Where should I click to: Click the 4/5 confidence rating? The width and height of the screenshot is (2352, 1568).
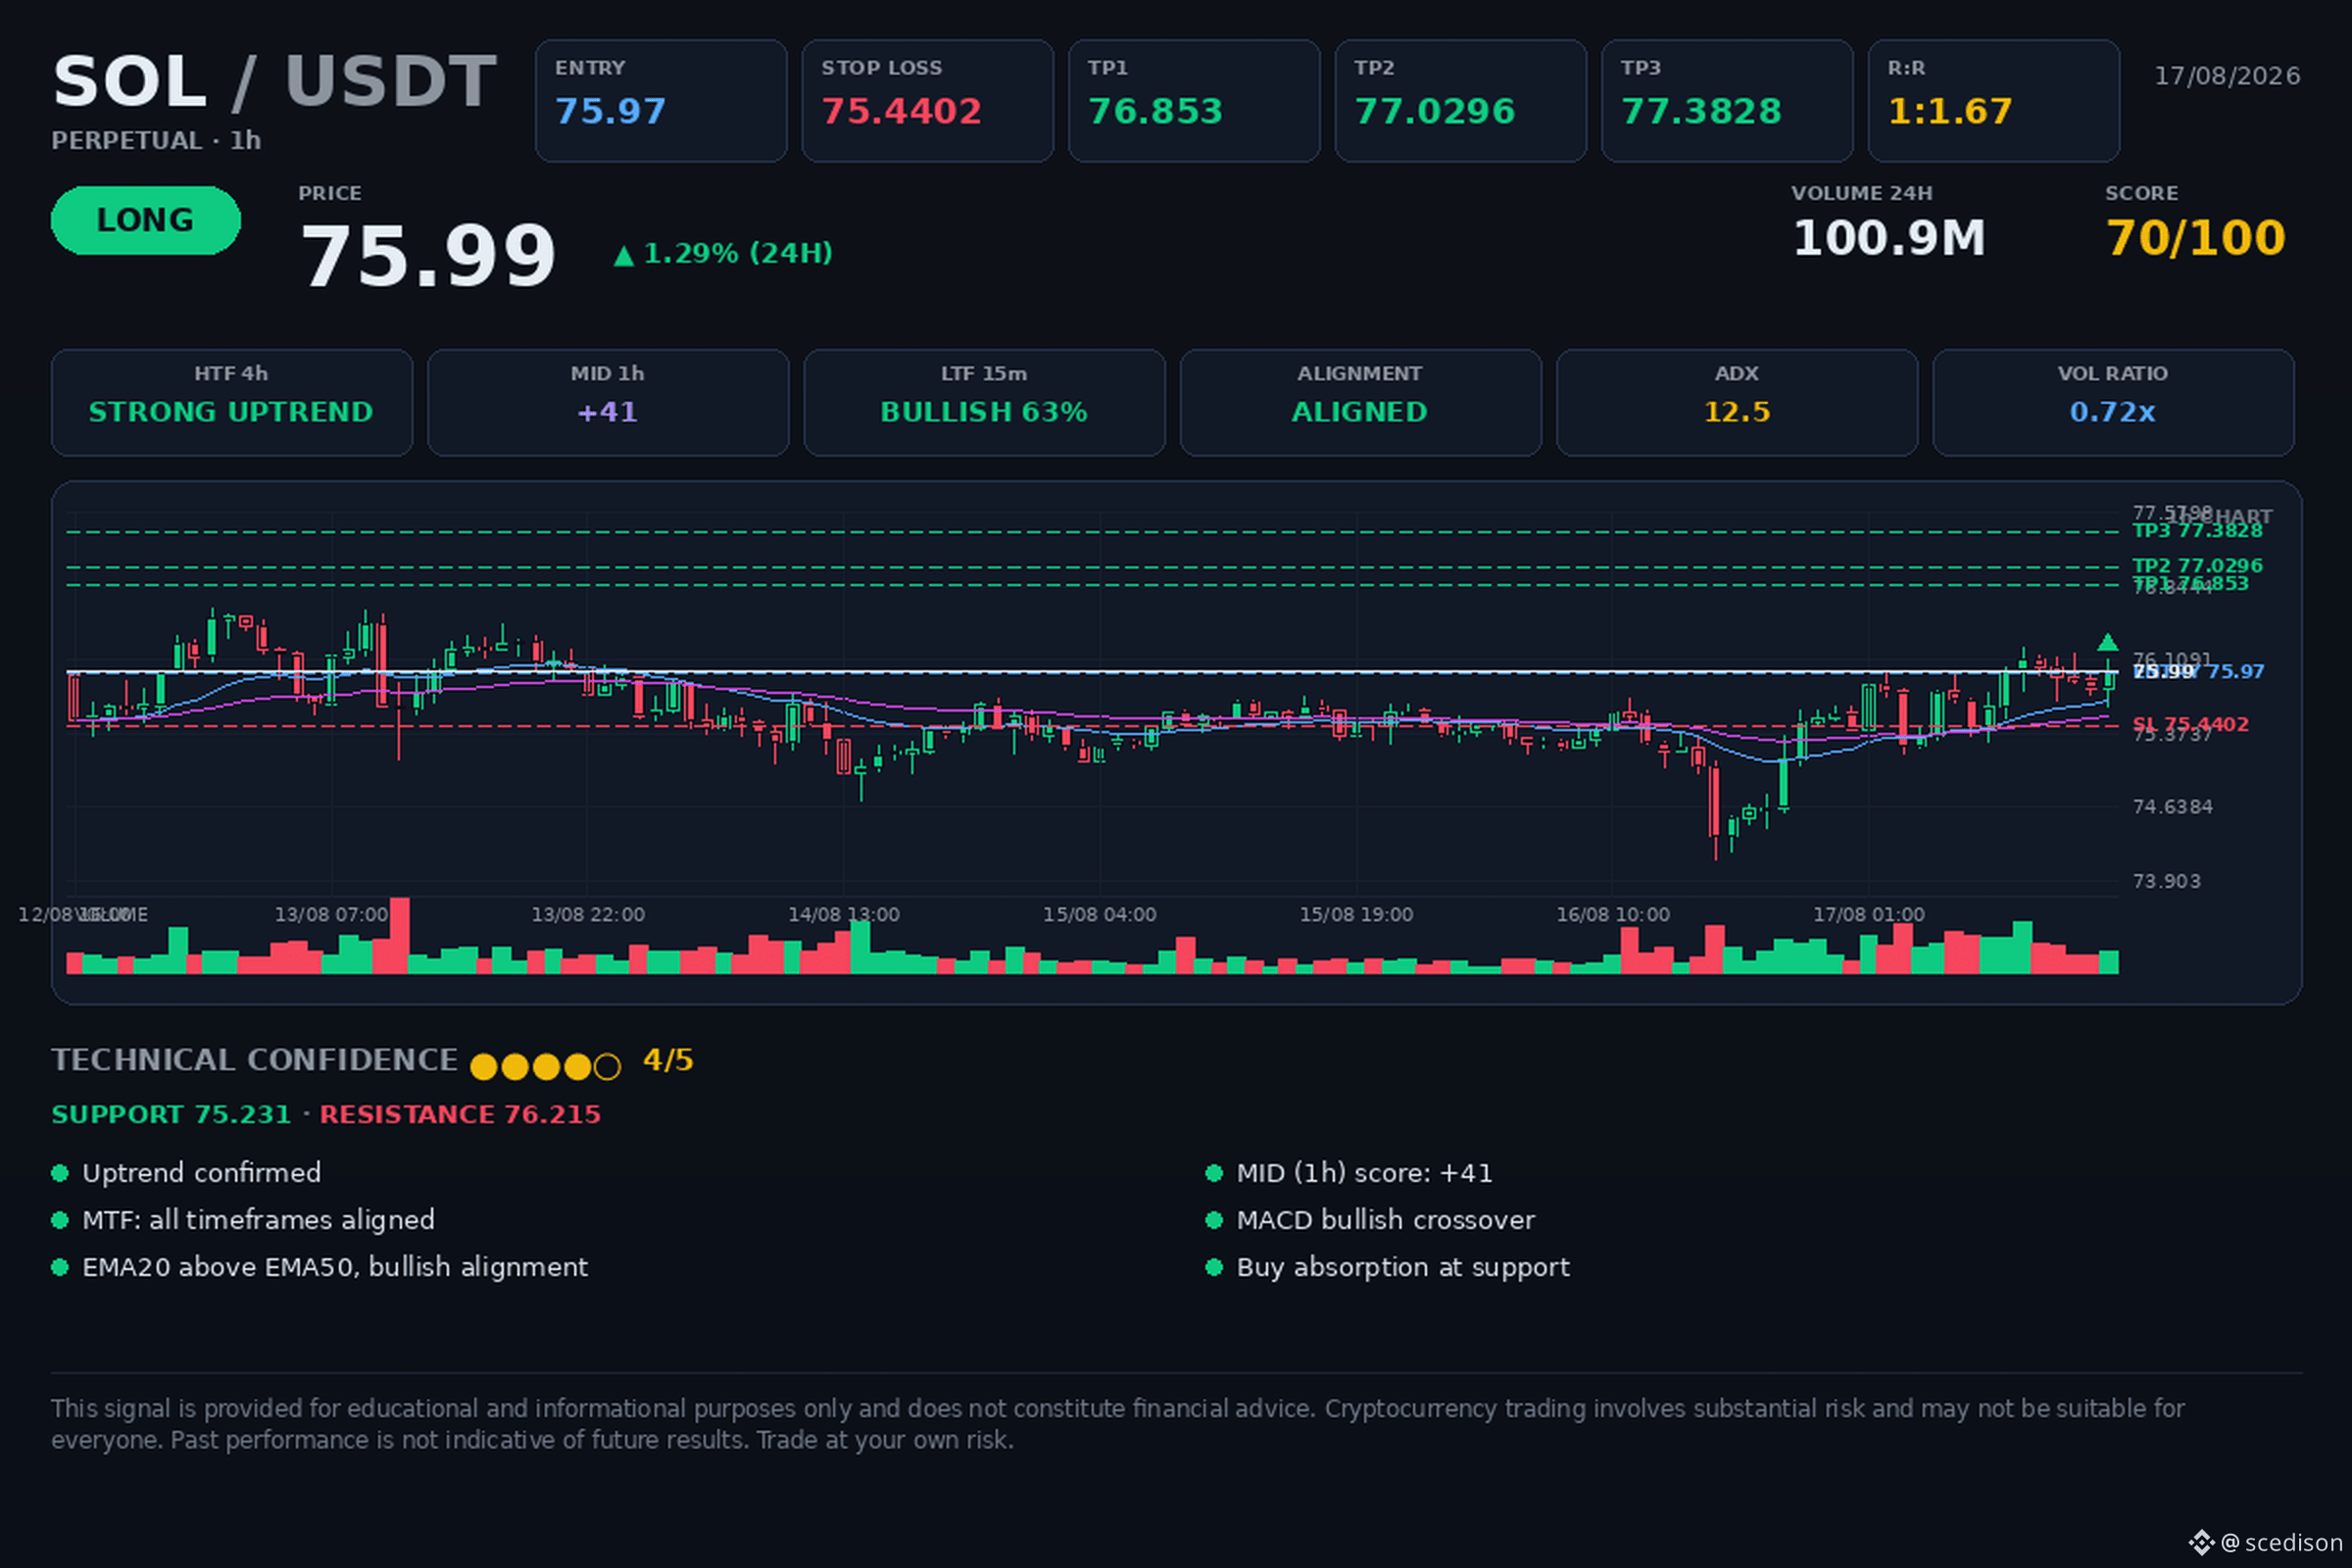[668, 1060]
